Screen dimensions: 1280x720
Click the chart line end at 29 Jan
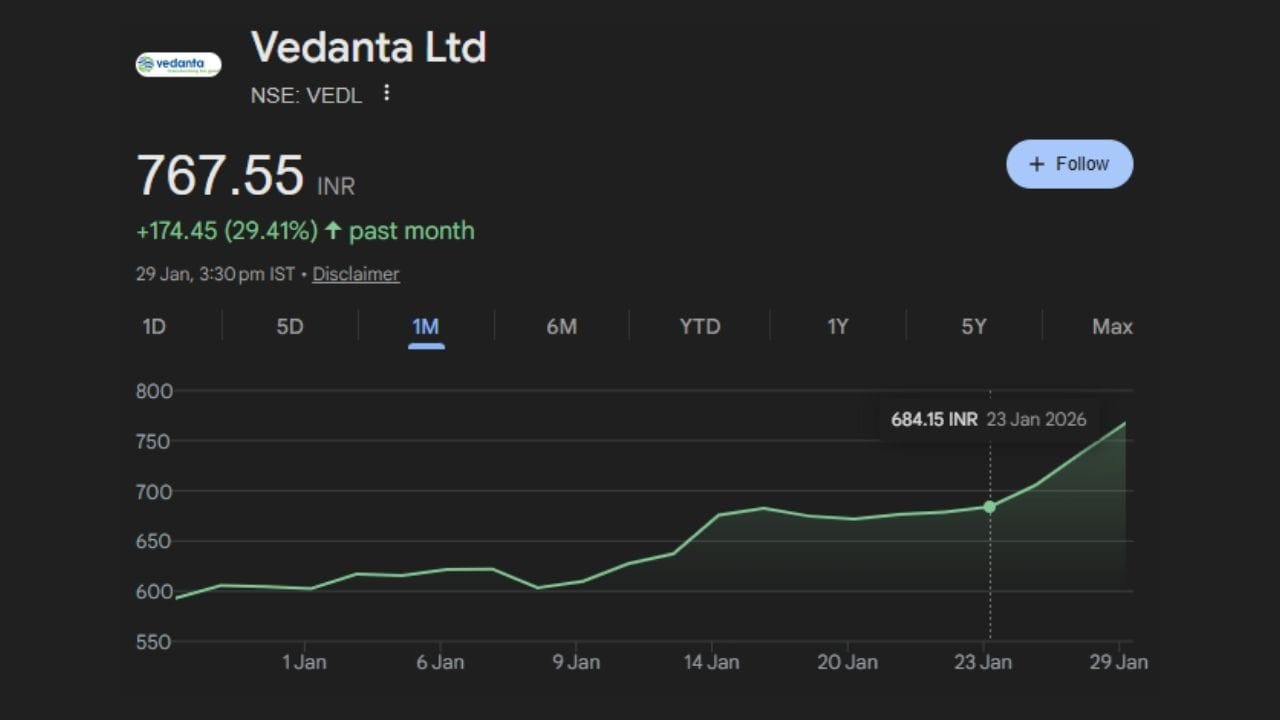pyautogui.click(x=1125, y=423)
